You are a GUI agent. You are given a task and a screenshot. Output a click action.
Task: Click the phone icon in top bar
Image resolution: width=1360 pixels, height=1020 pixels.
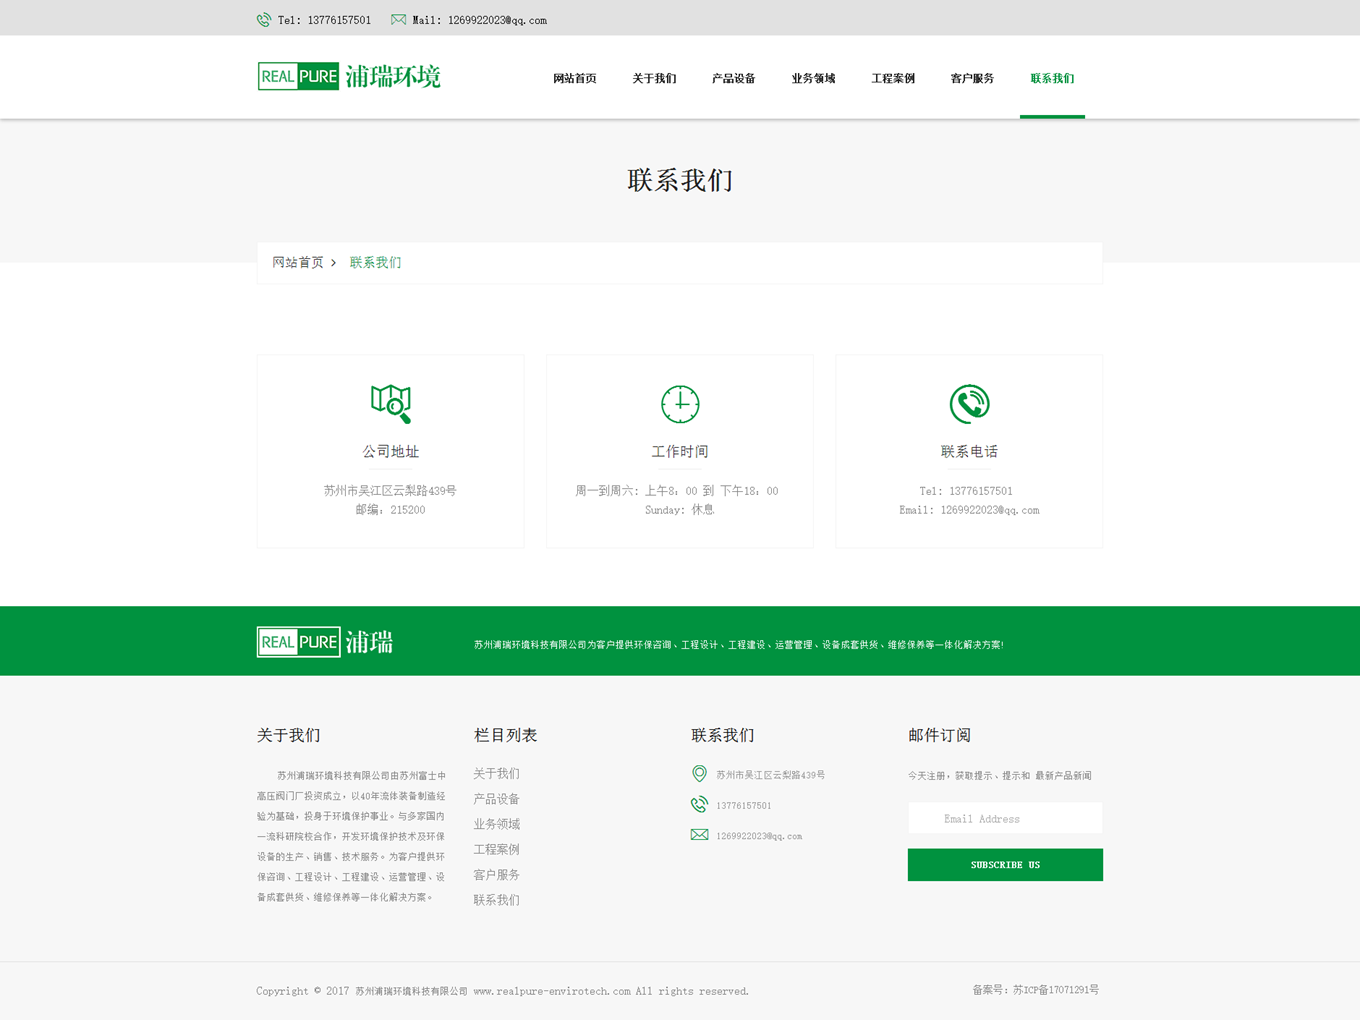[264, 20]
